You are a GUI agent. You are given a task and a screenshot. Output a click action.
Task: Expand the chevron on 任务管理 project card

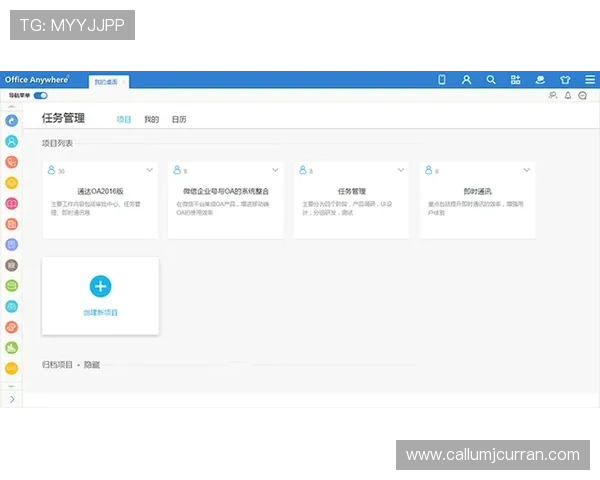click(401, 170)
